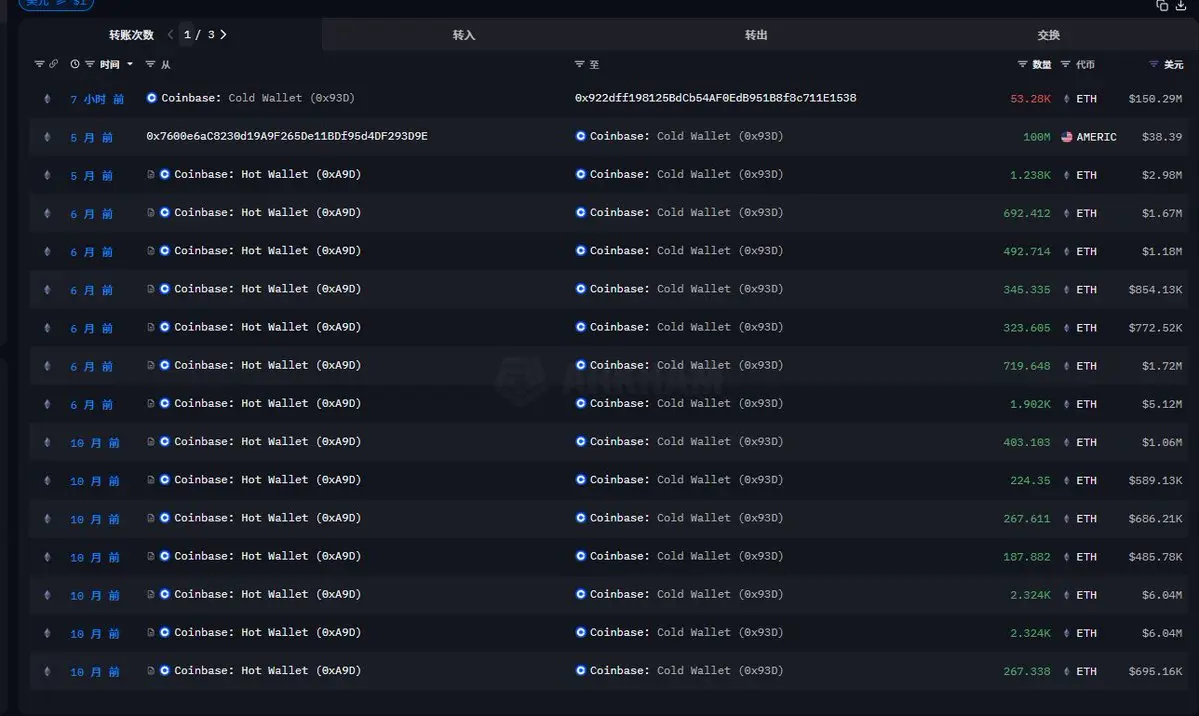Open the 数量 (amount) column filter icon

tap(1022, 64)
